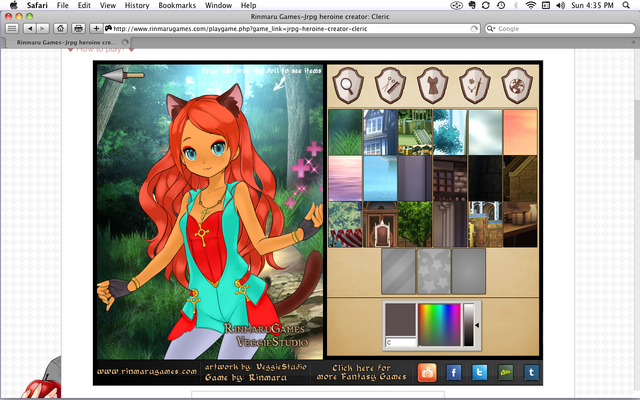Click the black-white brightness slider bar
640x400 pixels.
point(469,324)
